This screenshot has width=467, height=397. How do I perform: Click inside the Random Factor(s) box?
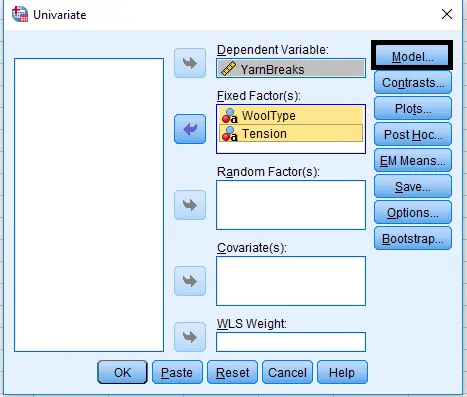click(291, 205)
